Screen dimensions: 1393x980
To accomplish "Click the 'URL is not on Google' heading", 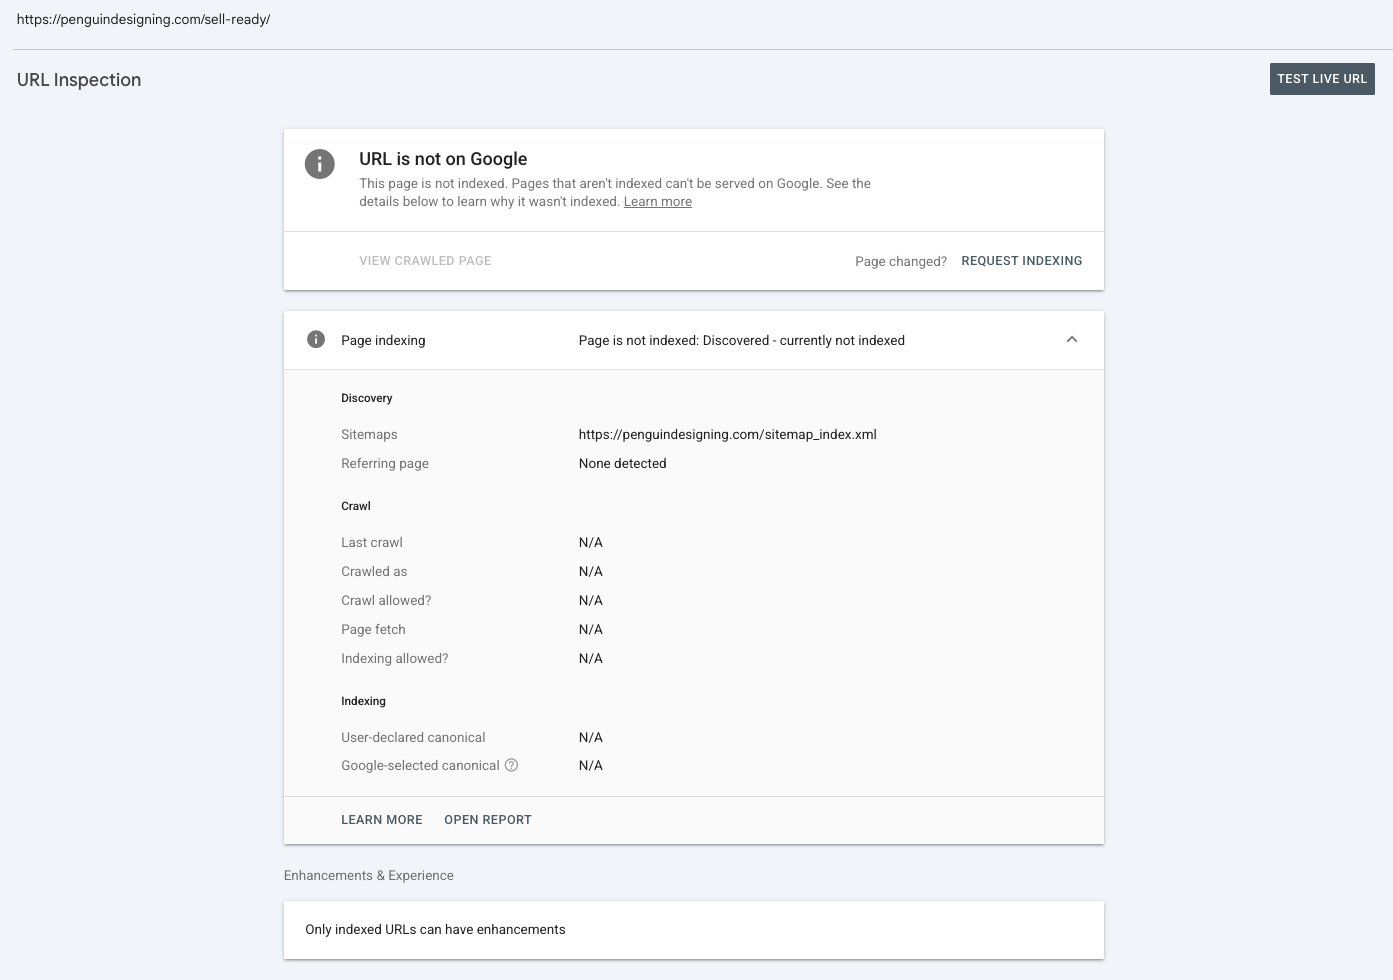I will click(443, 159).
